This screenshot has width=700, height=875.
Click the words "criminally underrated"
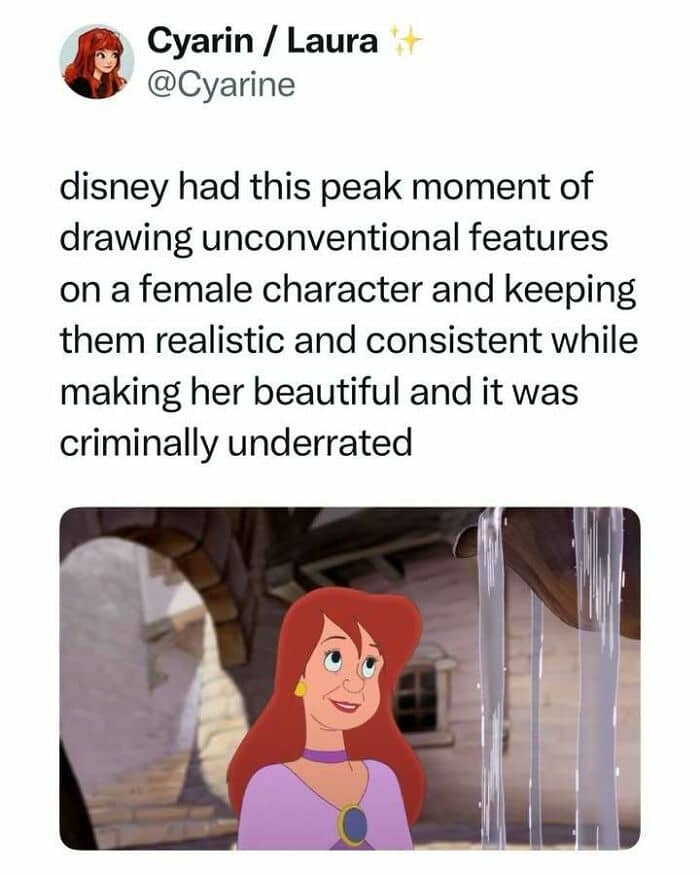coord(236,443)
